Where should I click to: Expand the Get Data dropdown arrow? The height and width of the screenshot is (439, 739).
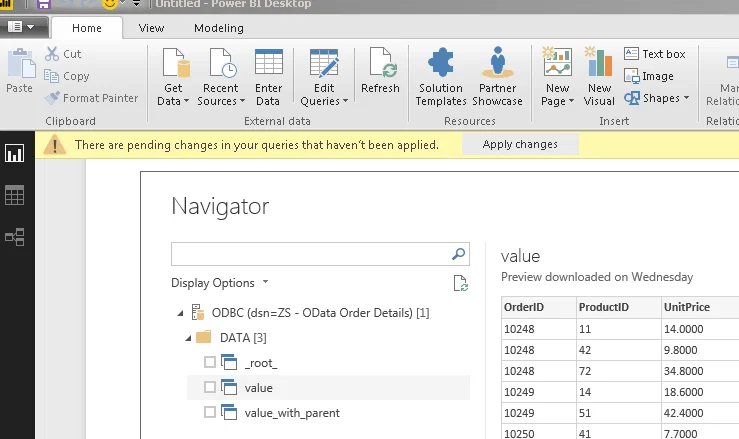(x=186, y=101)
